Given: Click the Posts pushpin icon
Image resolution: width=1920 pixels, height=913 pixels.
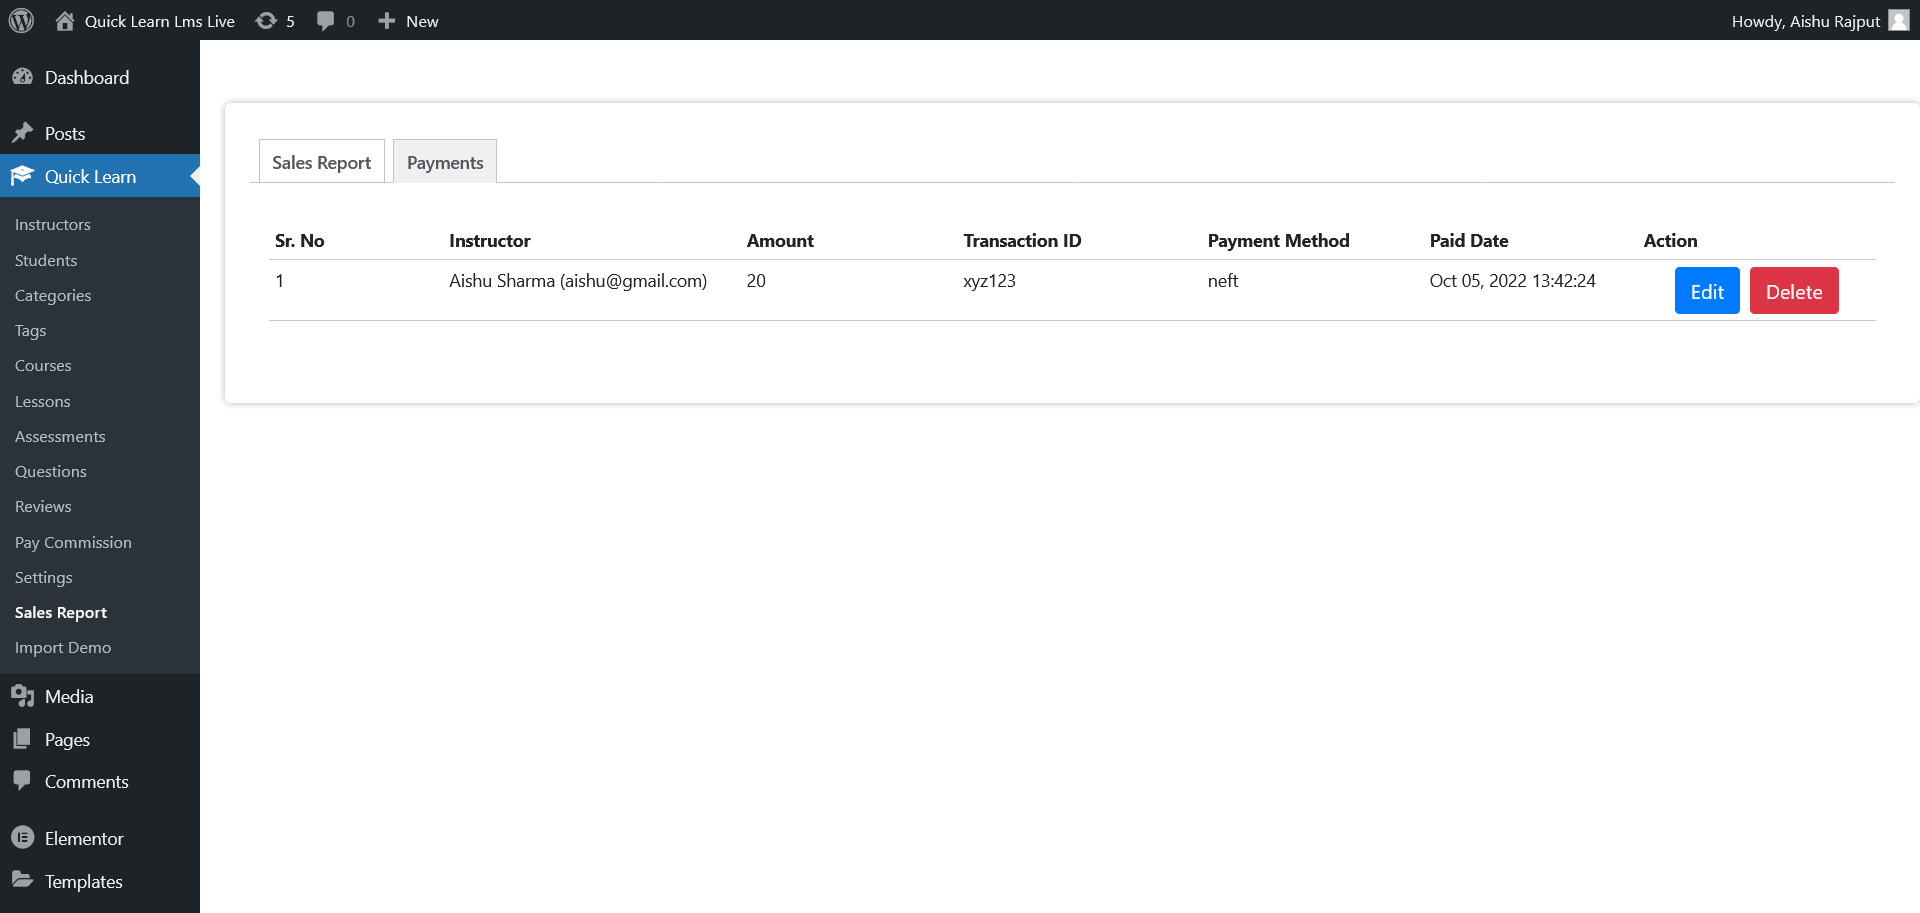Looking at the screenshot, I should [23, 133].
